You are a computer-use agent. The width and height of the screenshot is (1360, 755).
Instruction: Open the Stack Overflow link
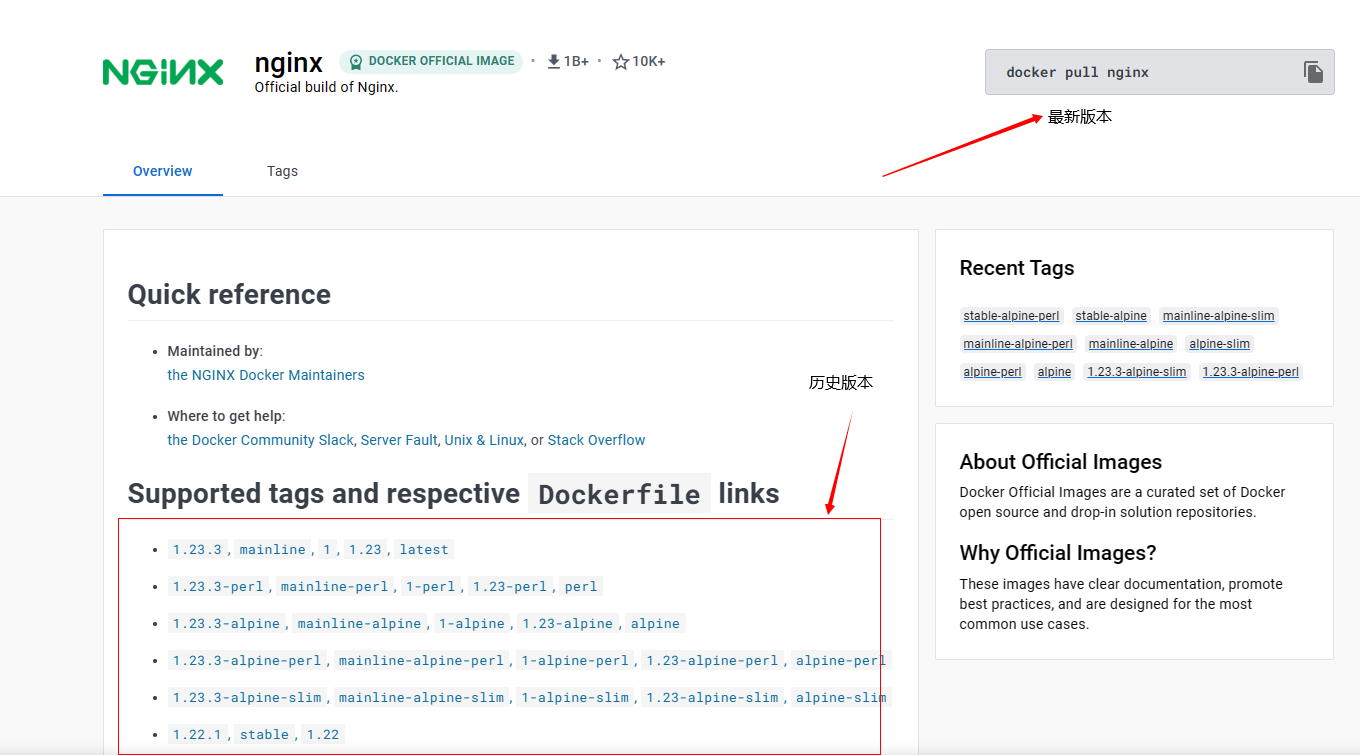(x=596, y=440)
